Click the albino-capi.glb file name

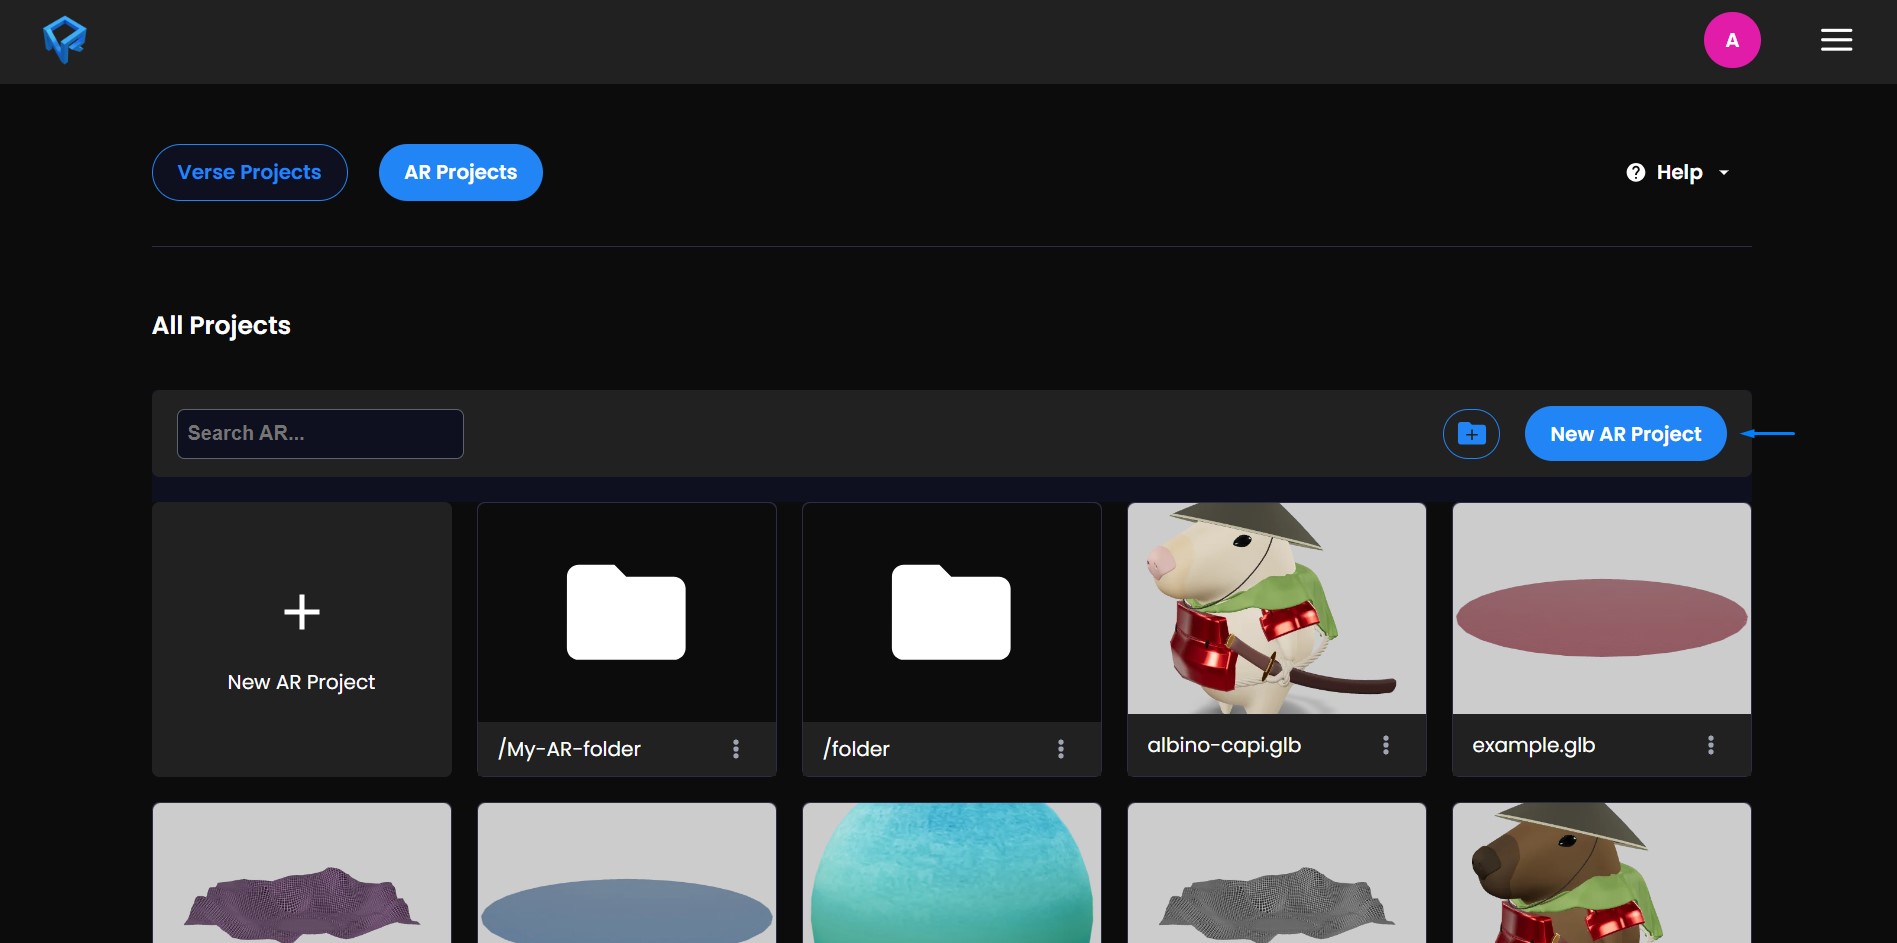click(1224, 745)
